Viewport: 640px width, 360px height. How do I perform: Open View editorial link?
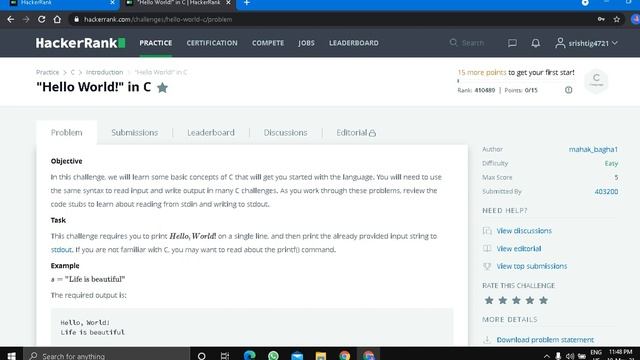point(518,249)
